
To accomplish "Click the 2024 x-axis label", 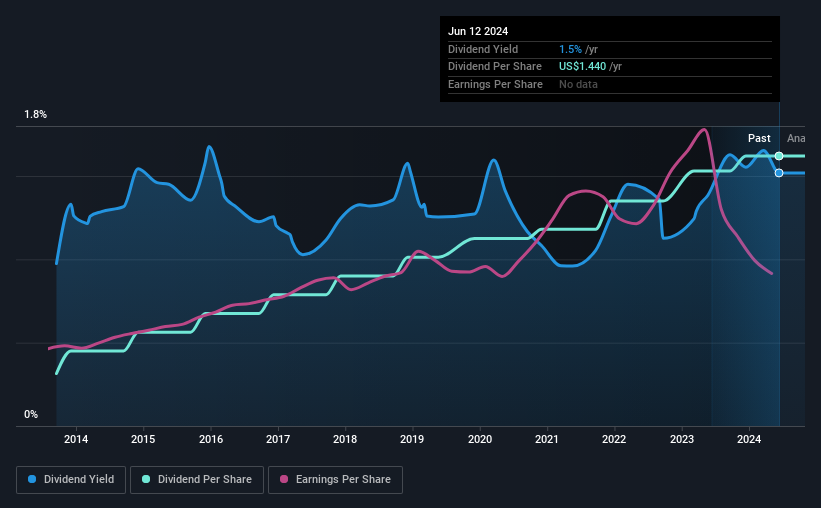I will coord(749,439).
